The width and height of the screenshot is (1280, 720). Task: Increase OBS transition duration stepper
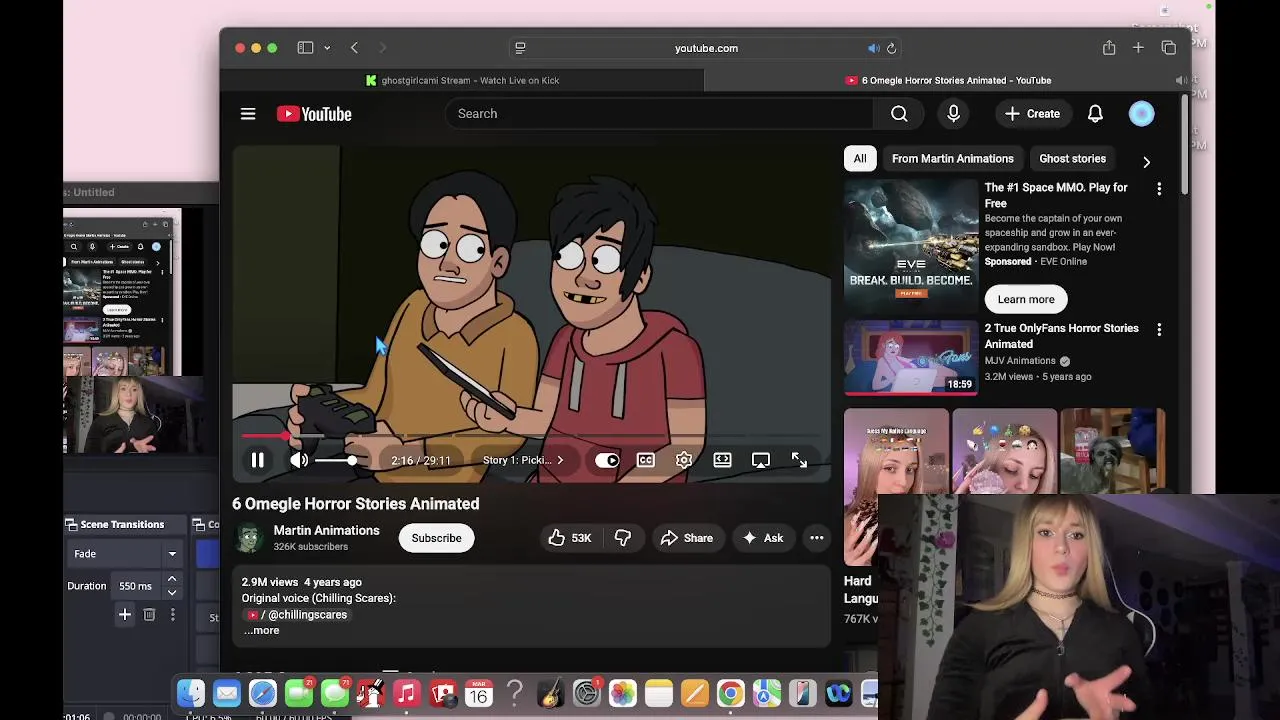[x=172, y=580]
